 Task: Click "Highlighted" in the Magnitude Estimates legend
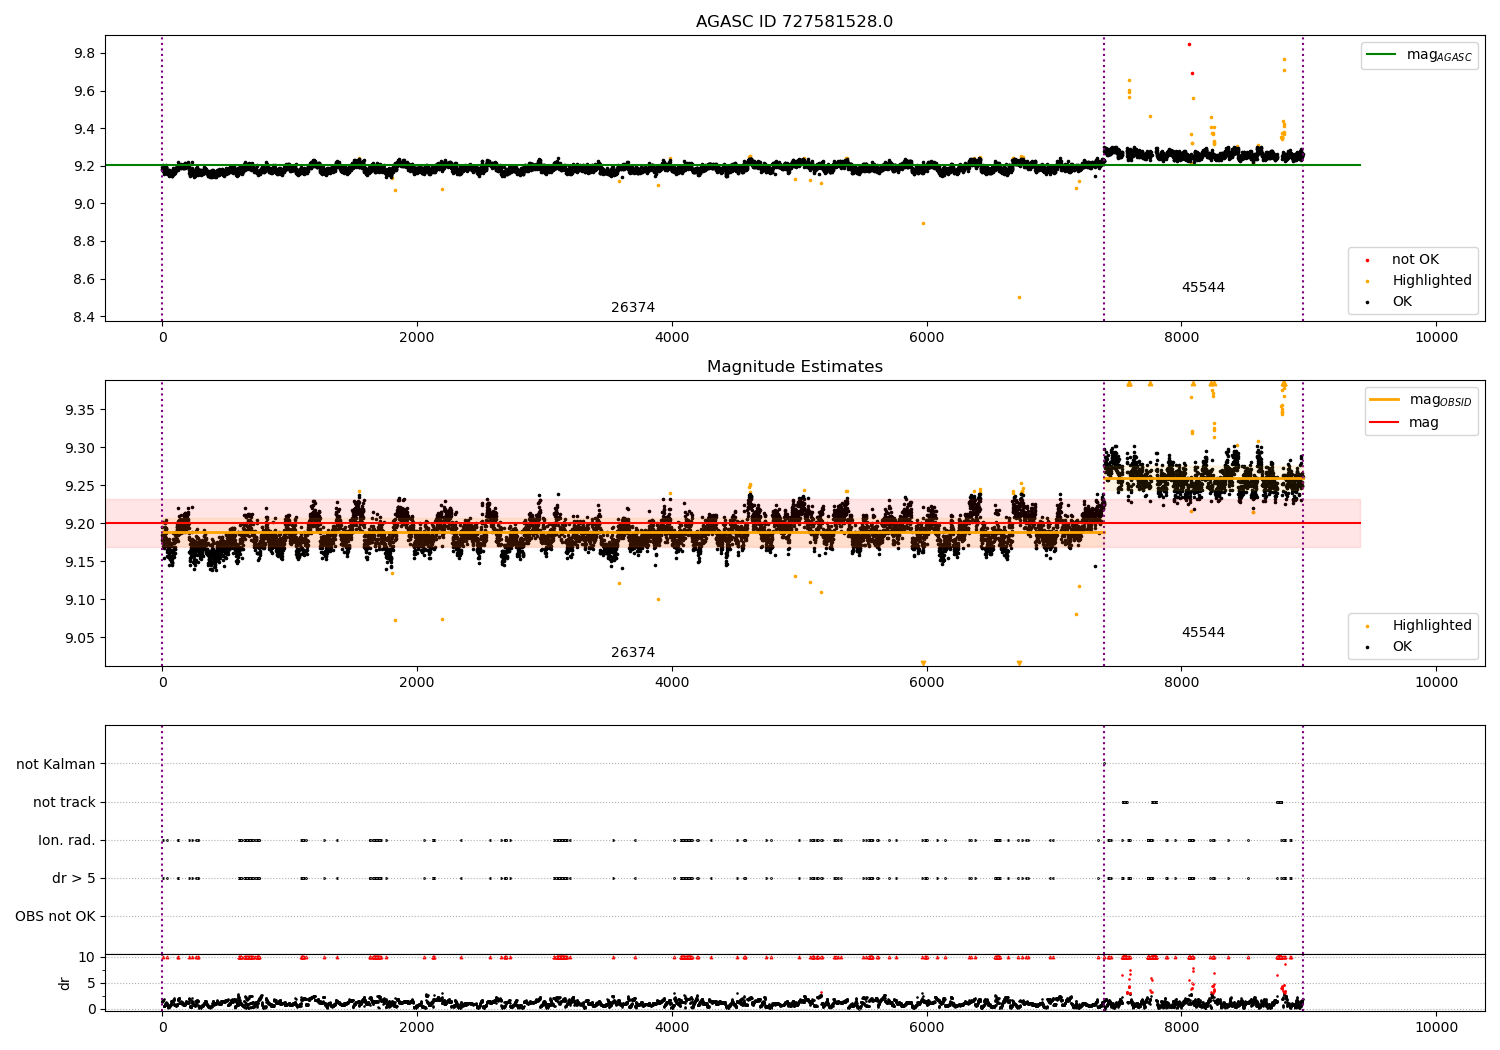(1432, 626)
